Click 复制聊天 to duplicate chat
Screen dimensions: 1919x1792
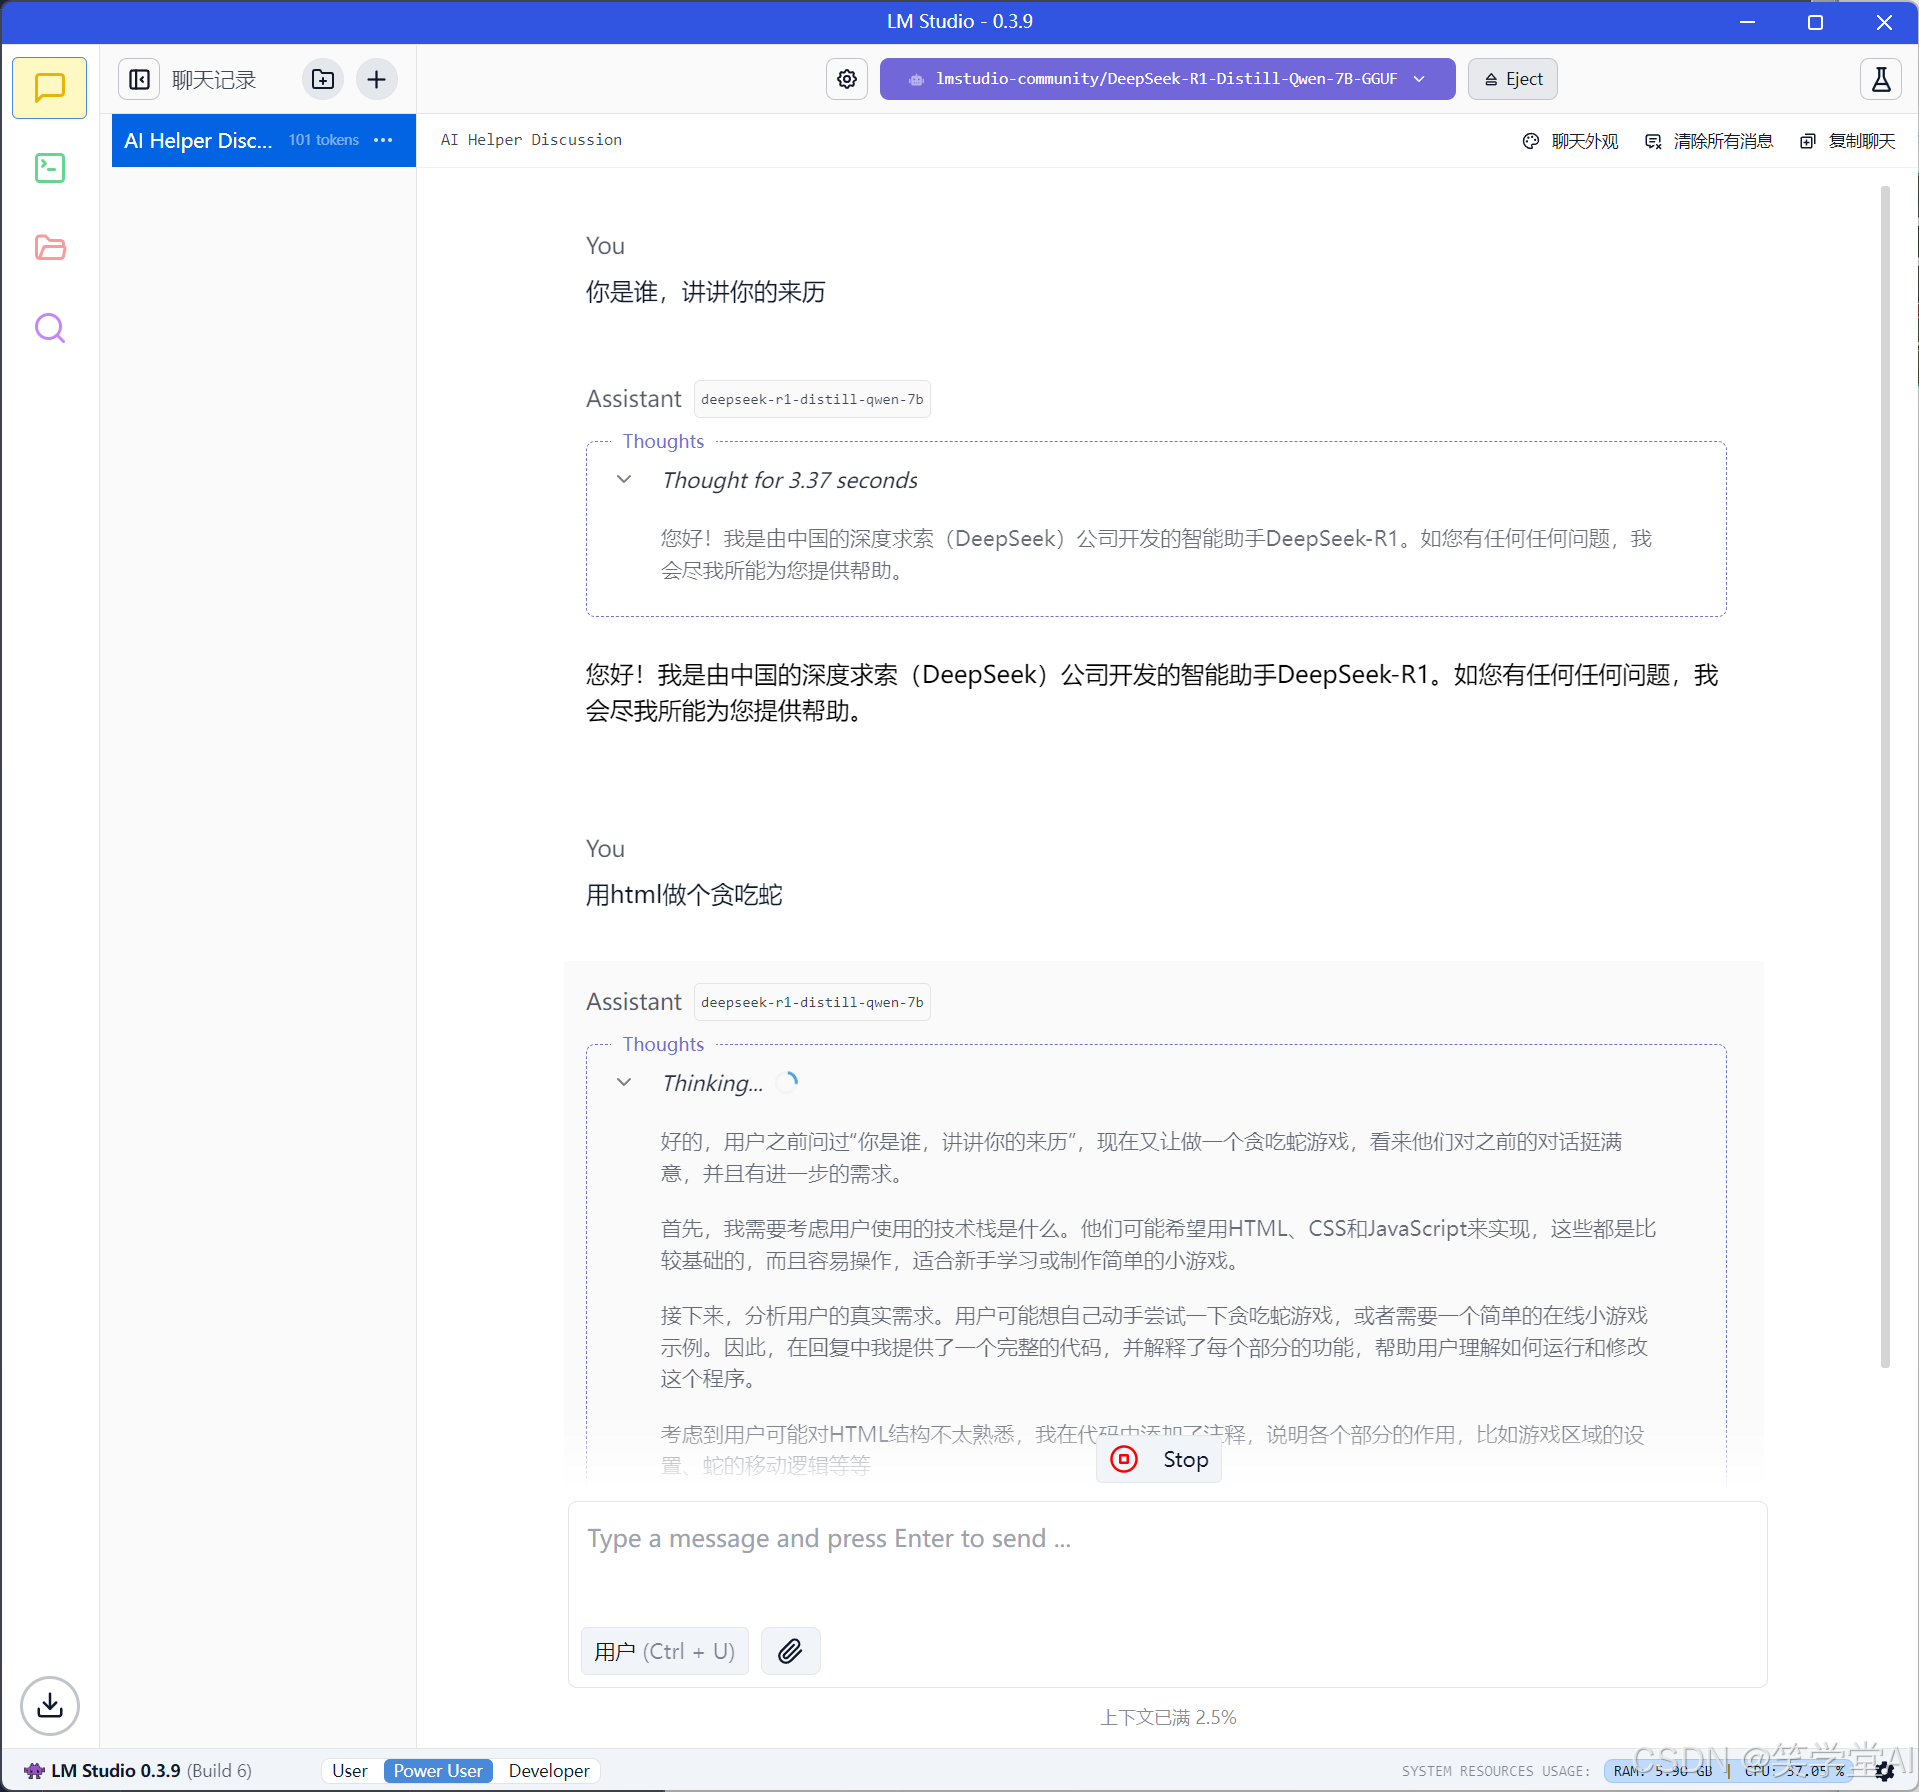point(1848,141)
